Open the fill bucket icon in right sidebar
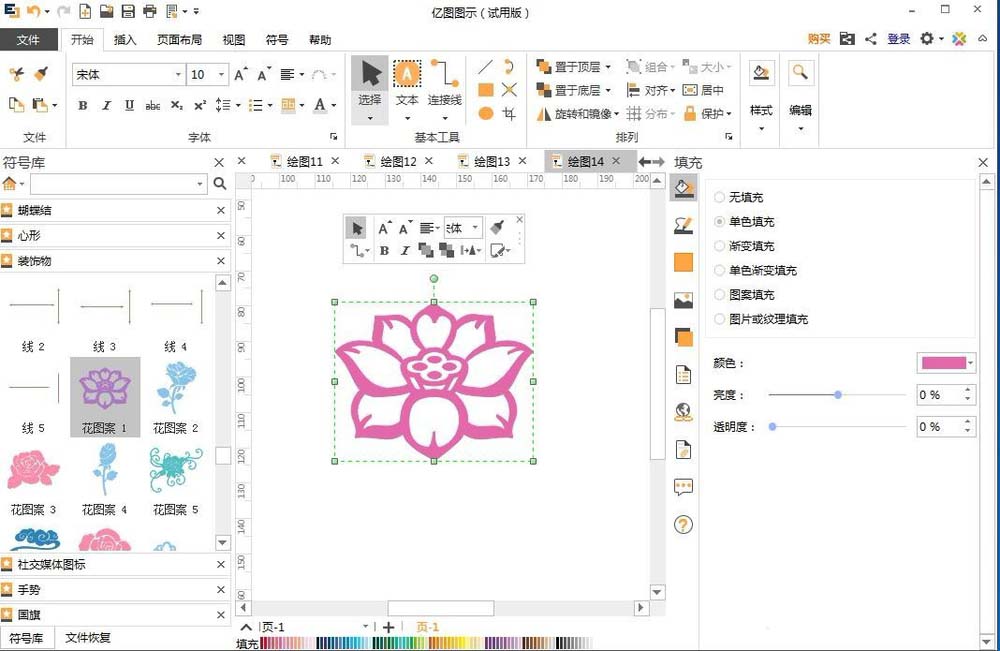1000x651 pixels. pyautogui.click(x=684, y=187)
